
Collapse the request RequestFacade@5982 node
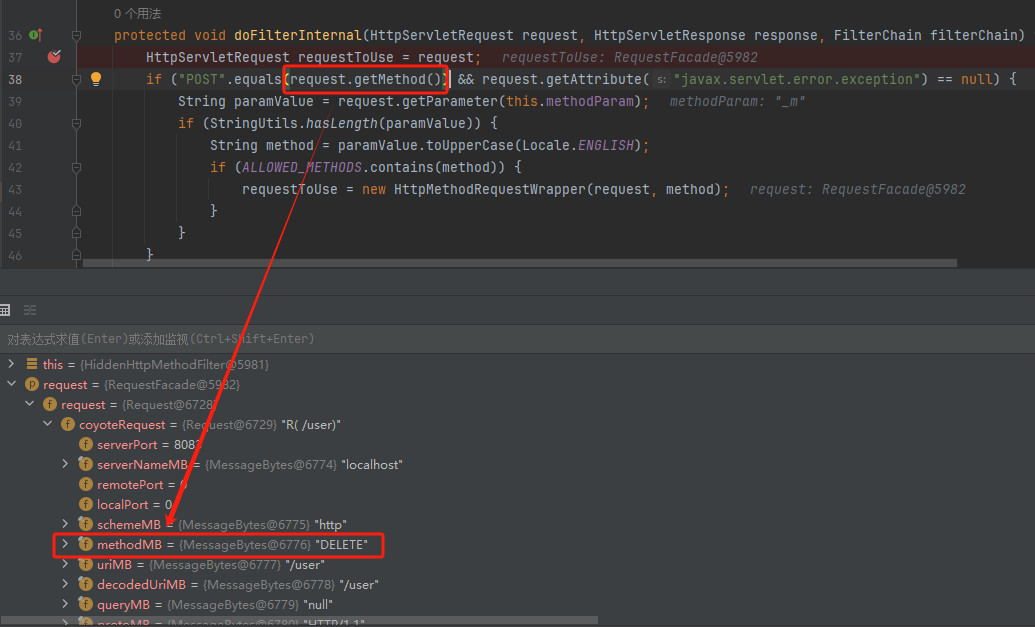(11, 383)
